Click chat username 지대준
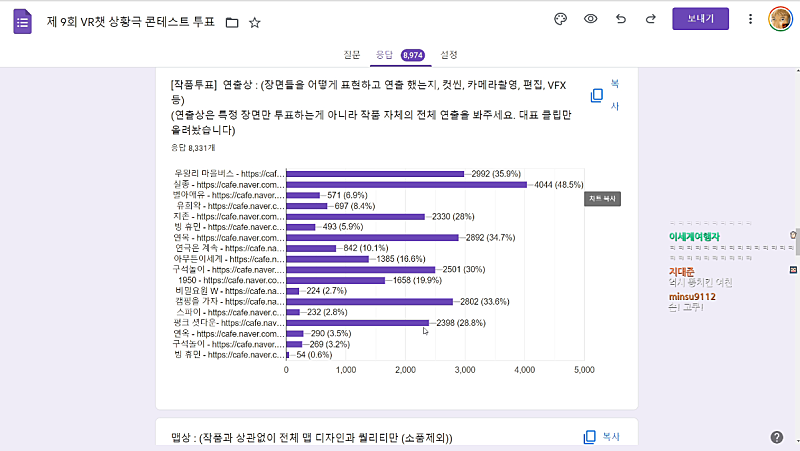Image resolution: width=800 pixels, height=451 pixels. [x=681, y=271]
